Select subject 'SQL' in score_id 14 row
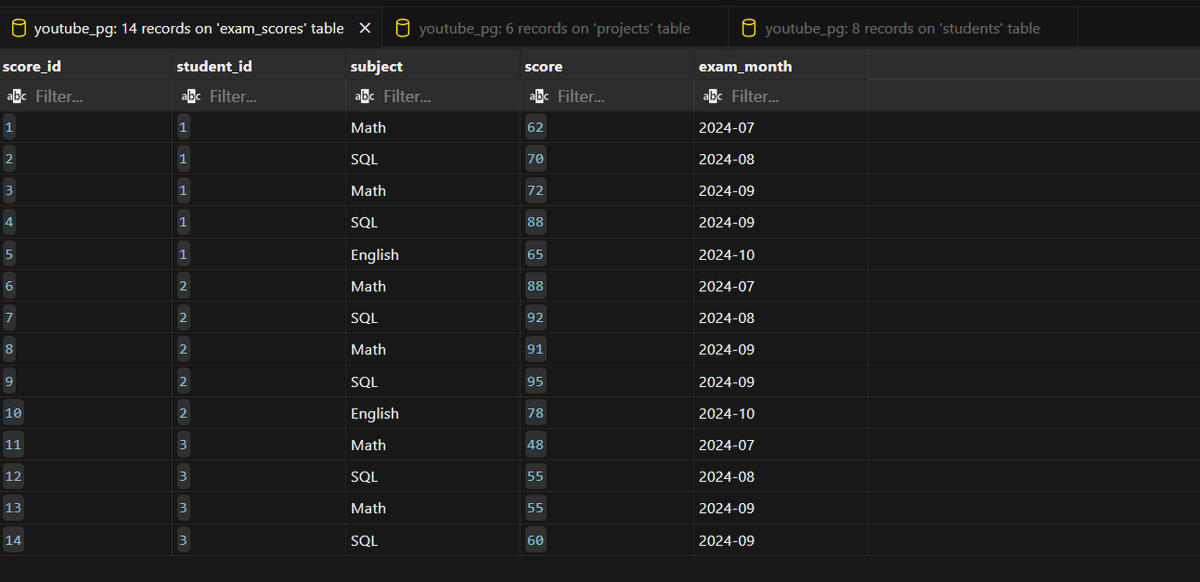The width and height of the screenshot is (1200, 582). (x=433, y=540)
